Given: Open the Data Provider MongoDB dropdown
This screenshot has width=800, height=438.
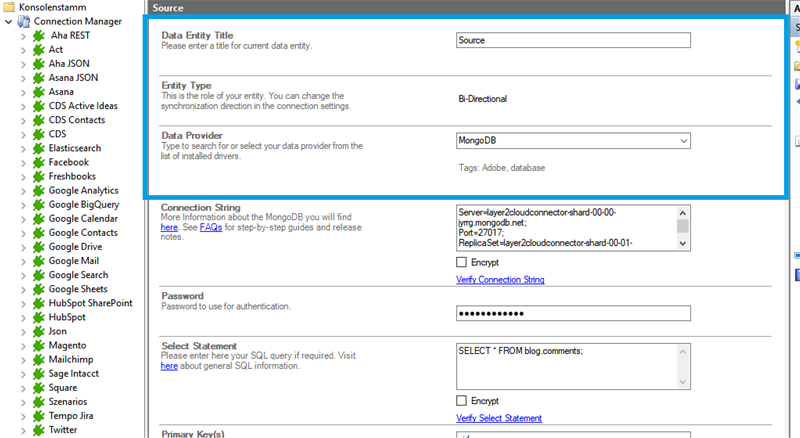Looking at the screenshot, I should click(x=683, y=141).
